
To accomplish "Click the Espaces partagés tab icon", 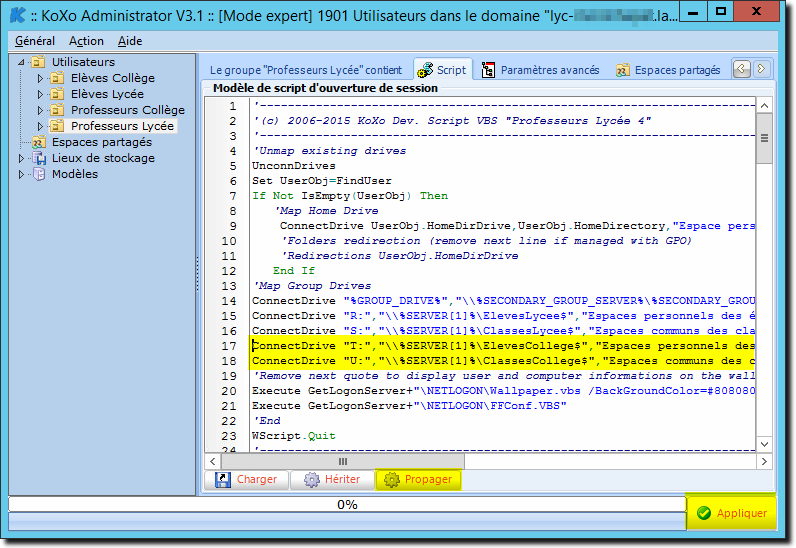I will (623, 70).
